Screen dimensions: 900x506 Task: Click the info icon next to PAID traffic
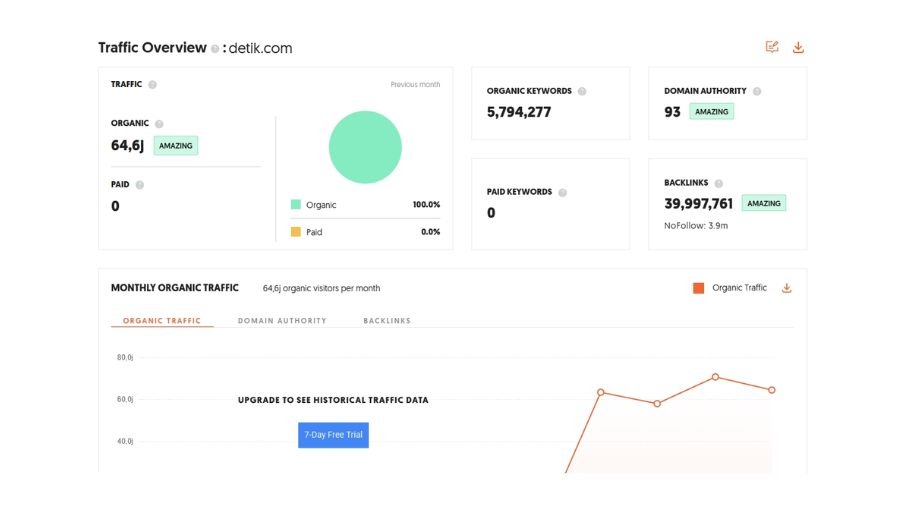pos(139,185)
